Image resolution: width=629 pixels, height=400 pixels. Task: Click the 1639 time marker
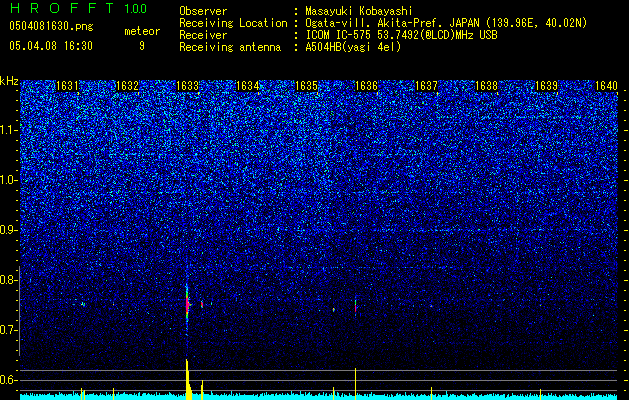tap(546, 86)
